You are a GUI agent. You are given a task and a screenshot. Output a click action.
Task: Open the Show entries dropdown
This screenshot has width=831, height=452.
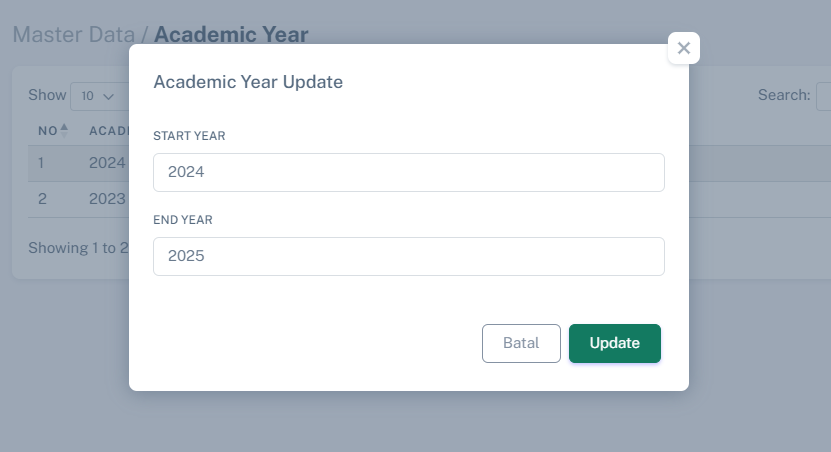pyautogui.click(x=98, y=96)
